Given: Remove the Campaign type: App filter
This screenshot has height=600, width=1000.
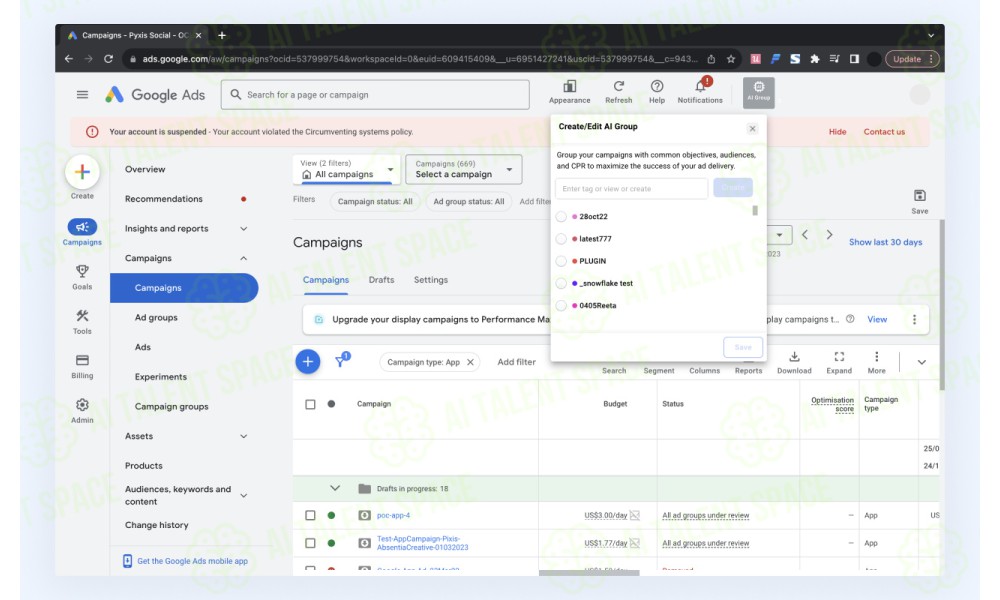Looking at the screenshot, I should click(x=470, y=362).
